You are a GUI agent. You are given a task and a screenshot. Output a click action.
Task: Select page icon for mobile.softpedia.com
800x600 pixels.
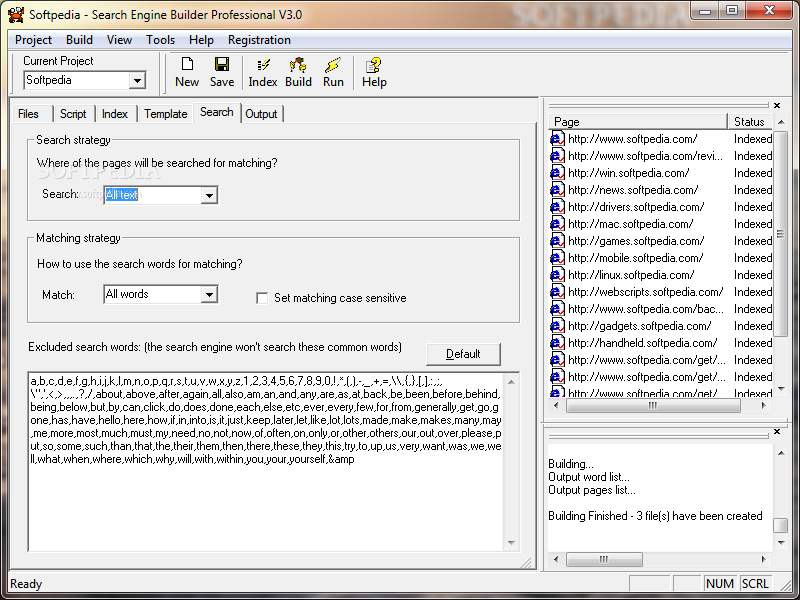557,258
